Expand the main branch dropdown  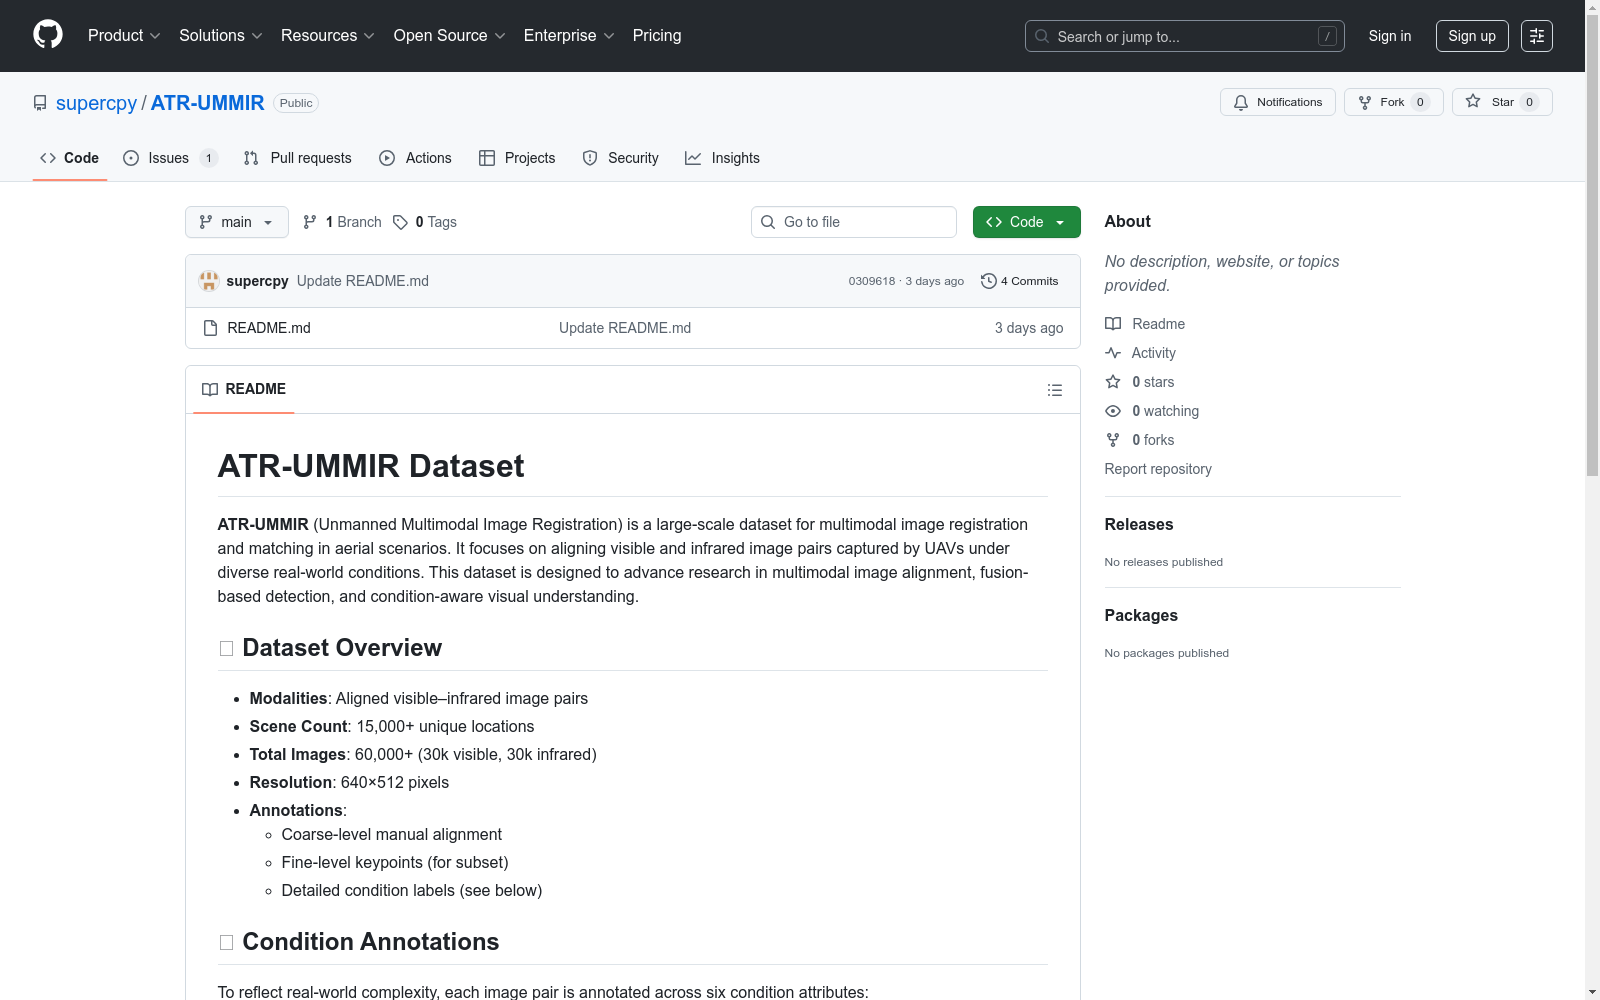pyautogui.click(x=236, y=222)
